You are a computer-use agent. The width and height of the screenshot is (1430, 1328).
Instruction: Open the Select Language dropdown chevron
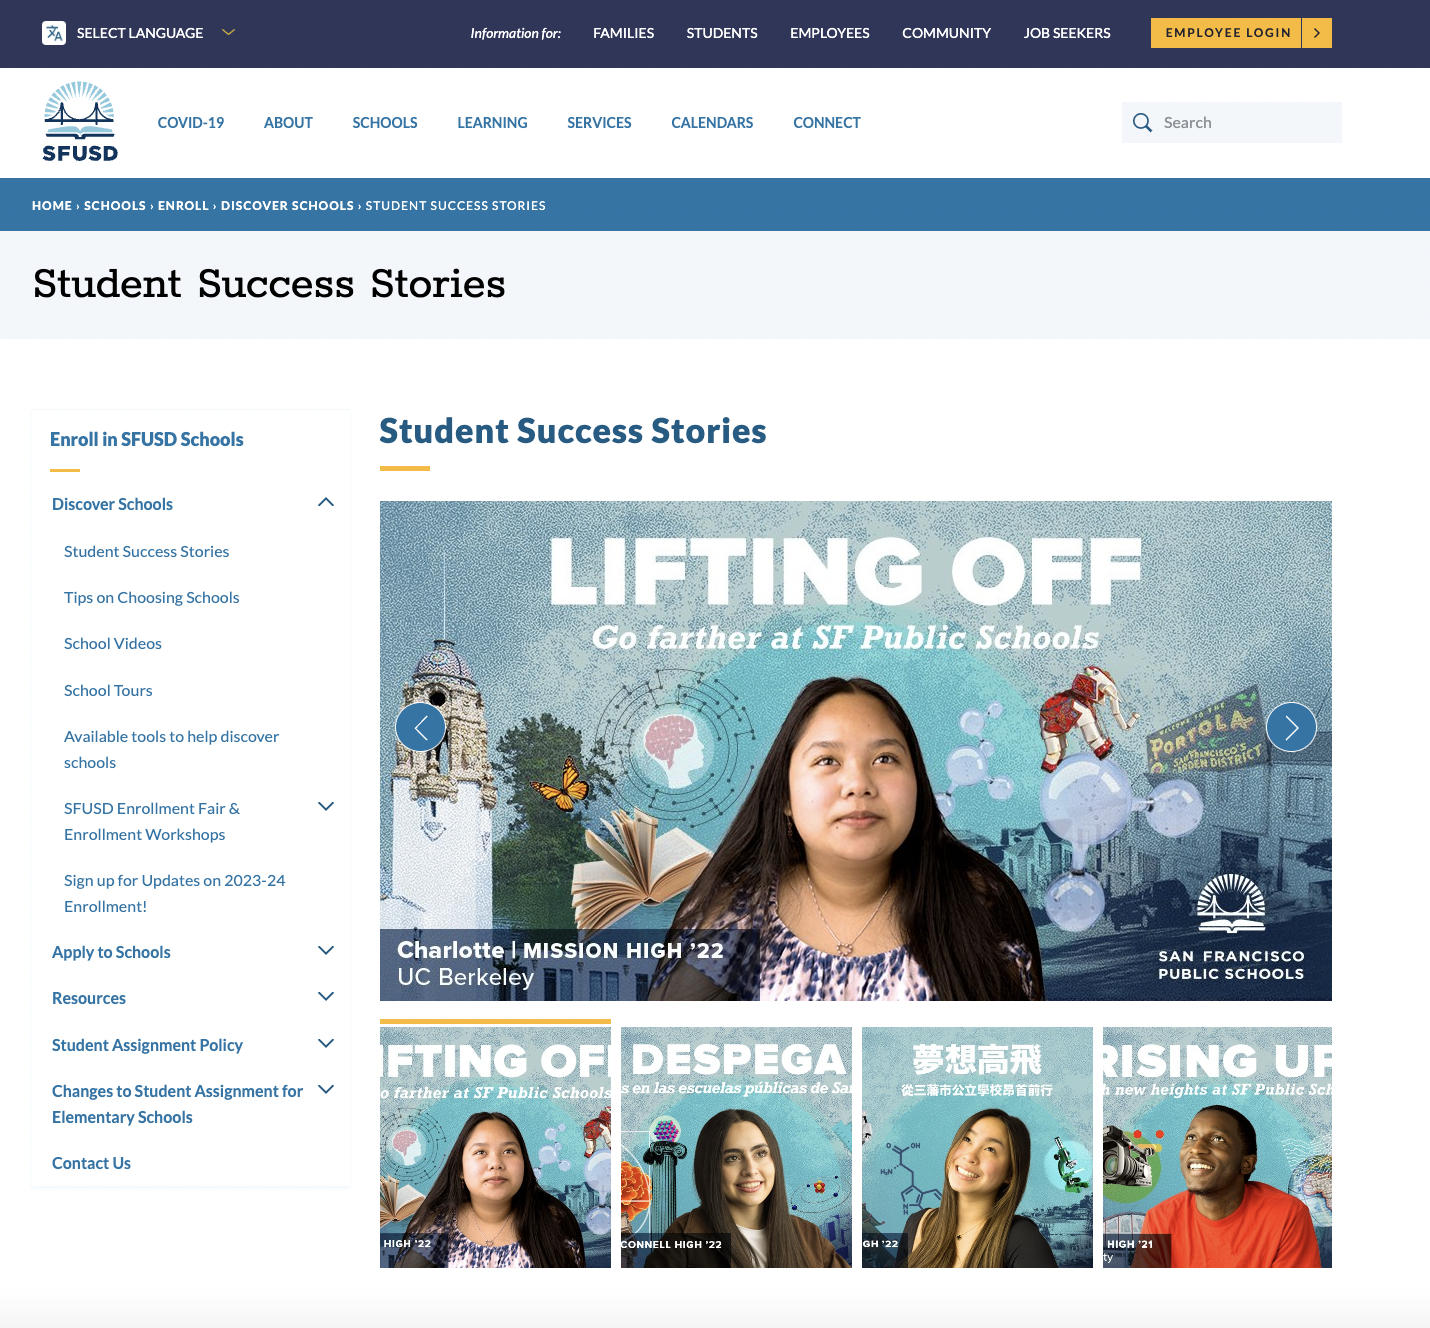click(228, 32)
